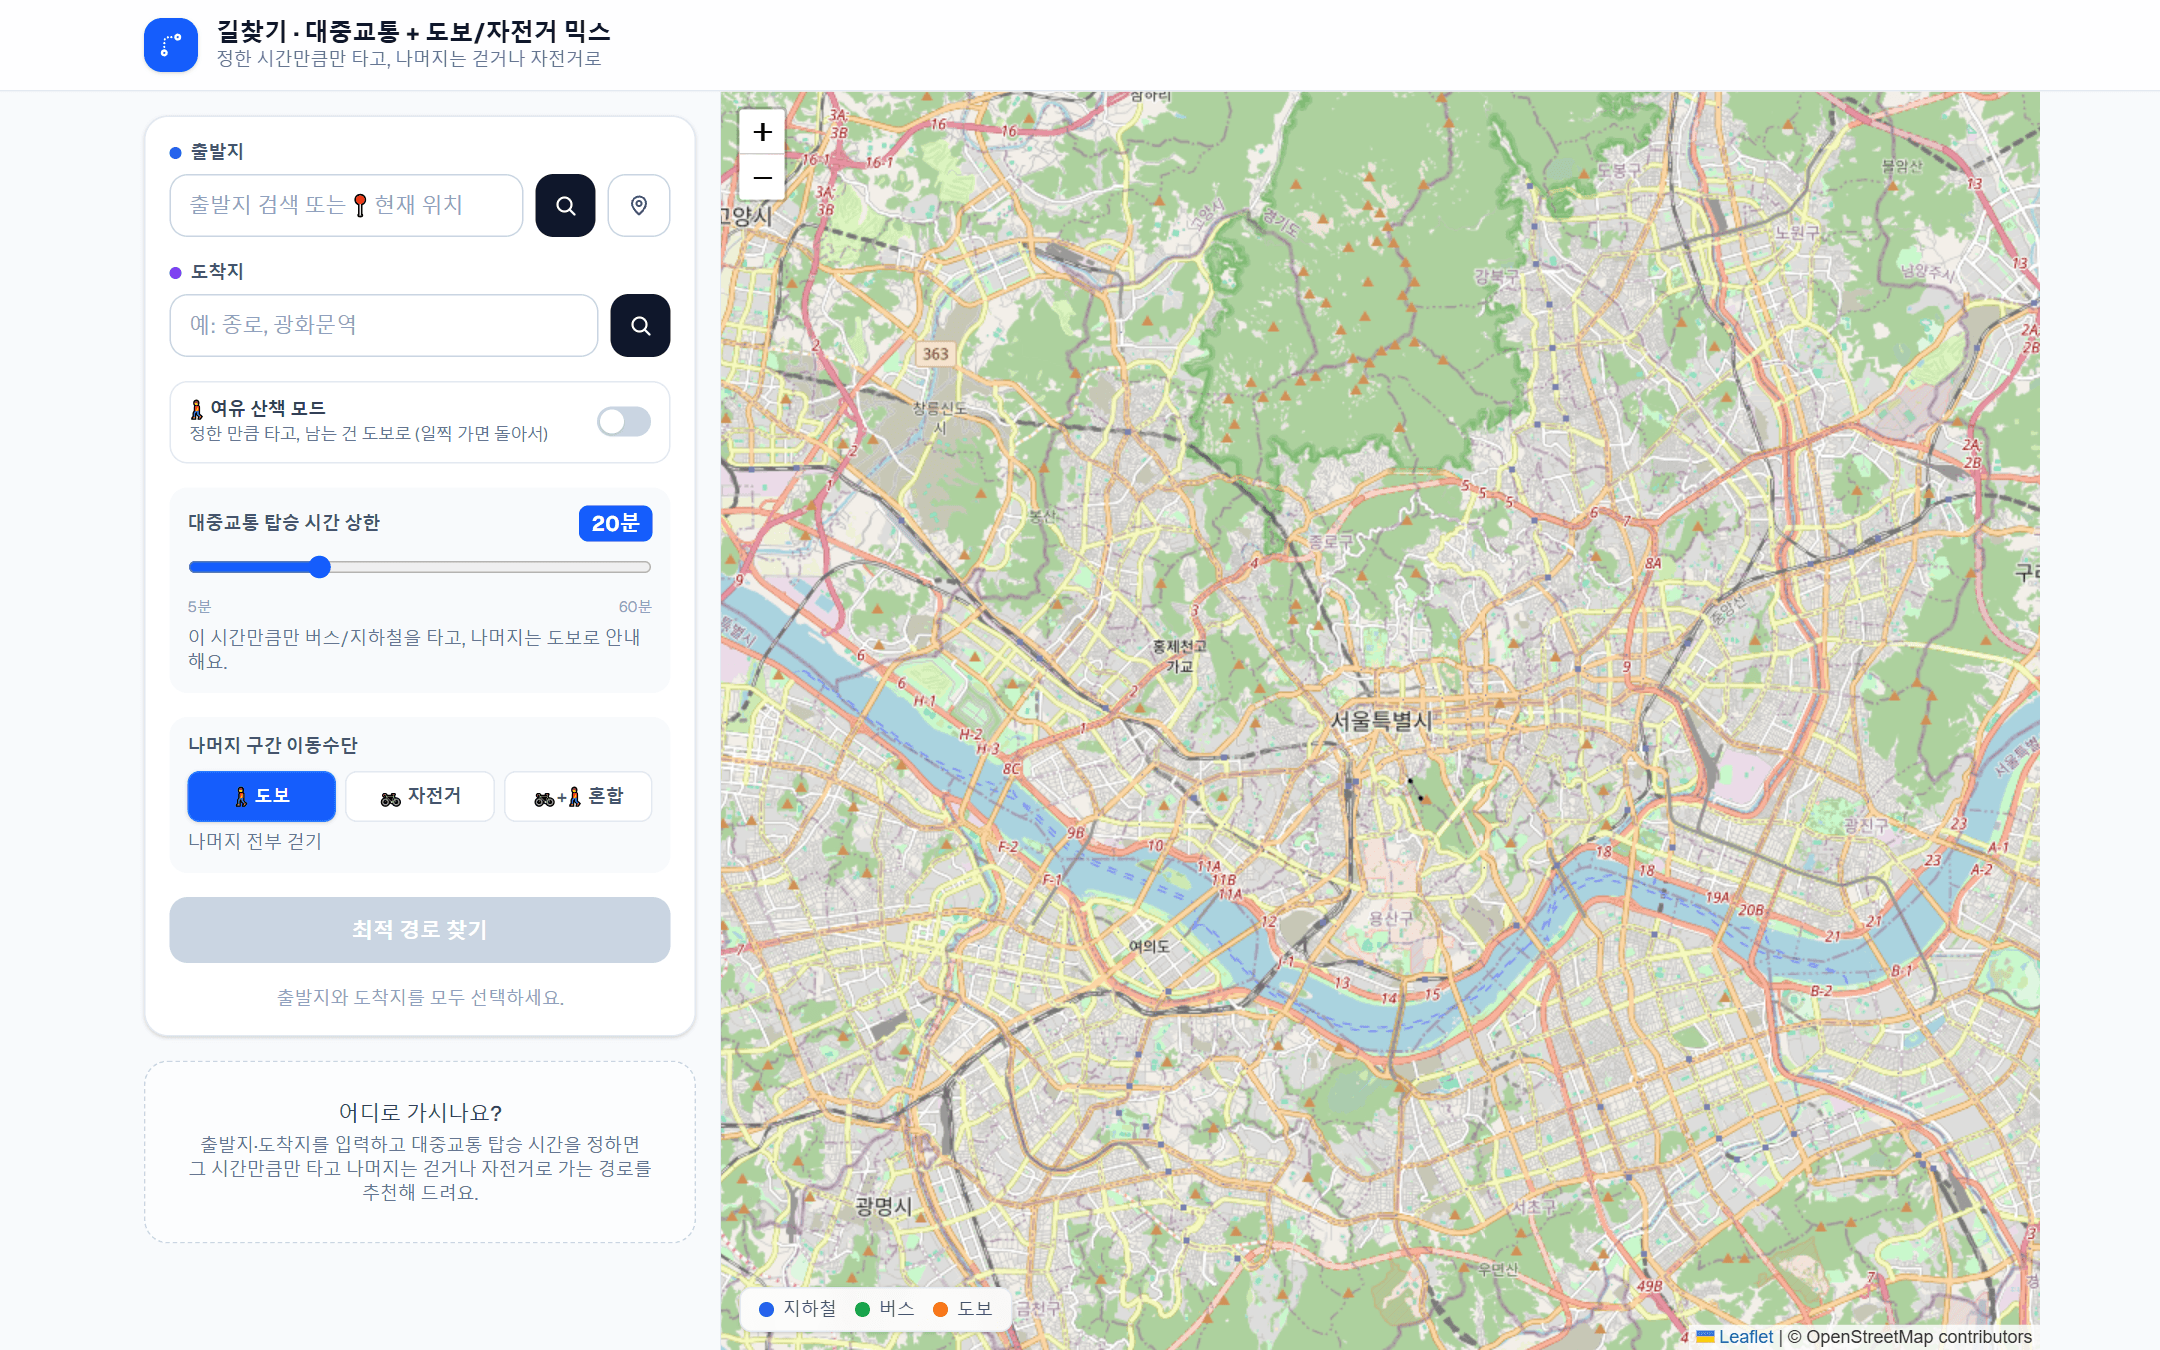
Task: Click the 20분 time badge
Action: click(x=615, y=523)
